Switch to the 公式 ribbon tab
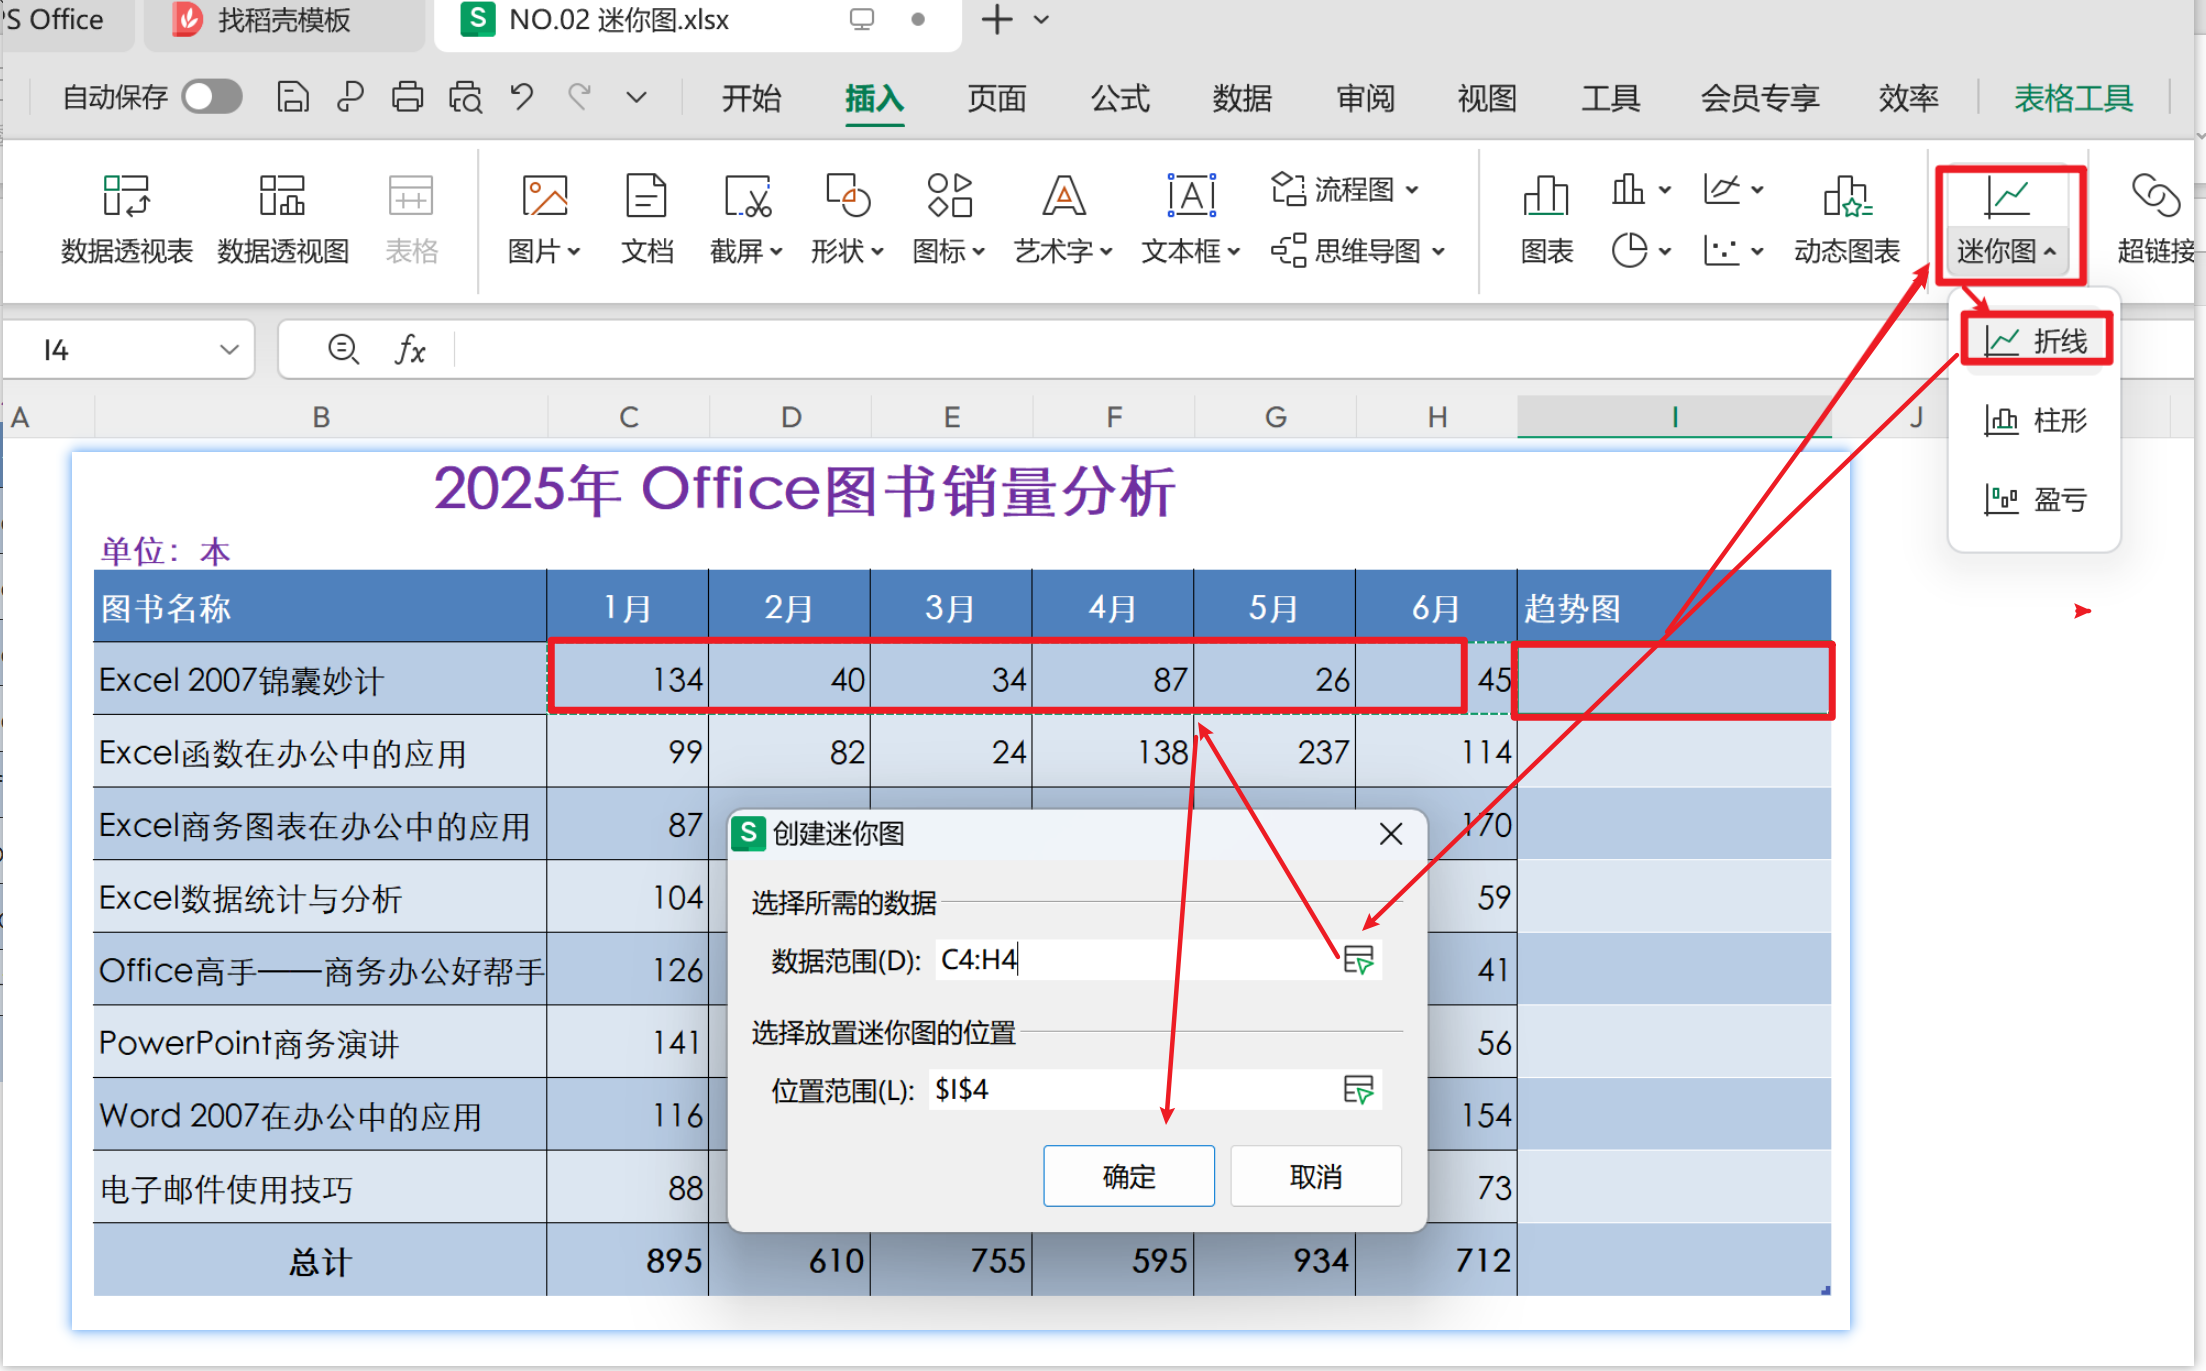Screen dimensions: 2206x1371 tap(1119, 98)
